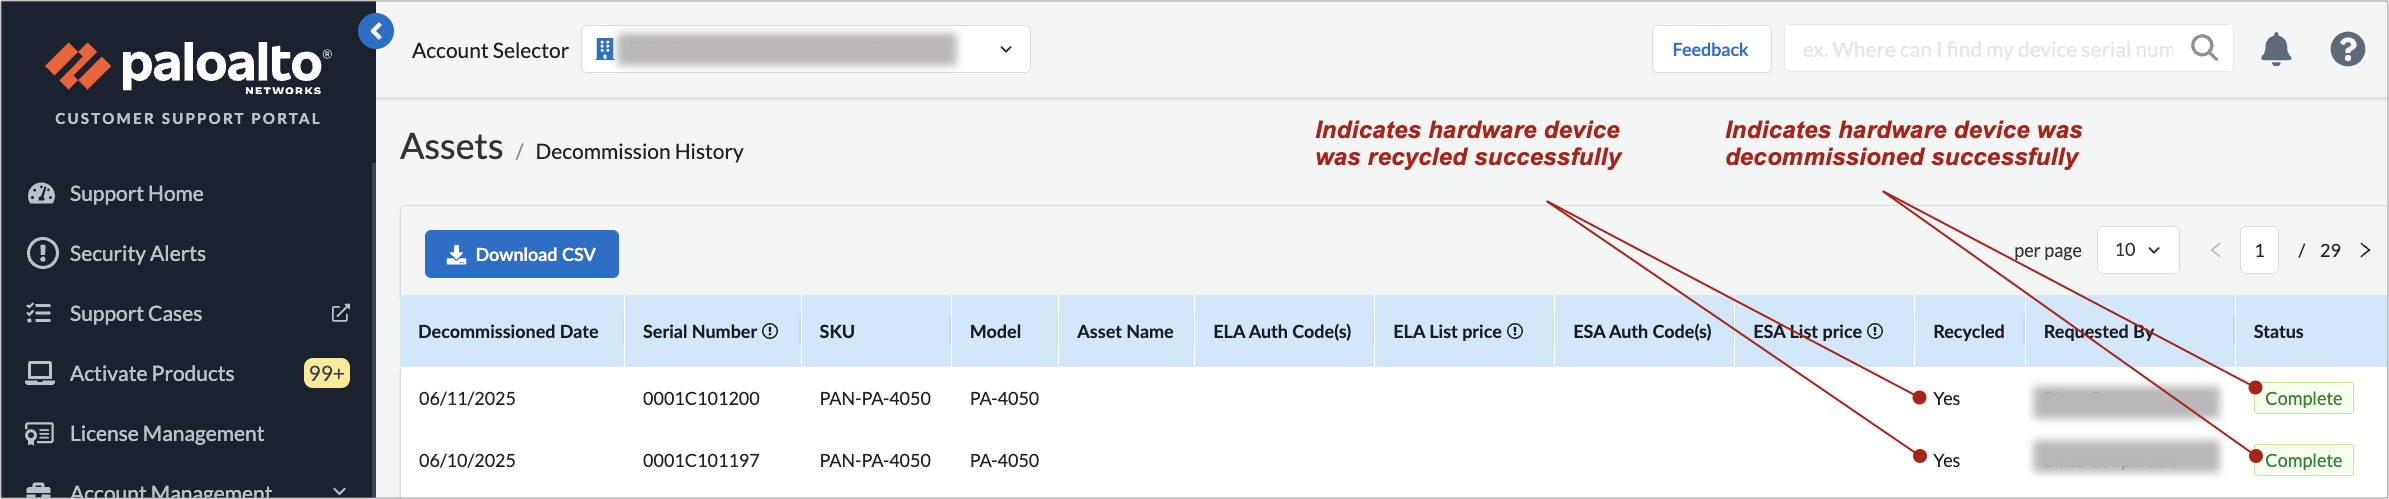The width and height of the screenshot is (2389, 499).
Task: Collapse the sidebar with the blue arrow
Action: click(x=376, y=32)
